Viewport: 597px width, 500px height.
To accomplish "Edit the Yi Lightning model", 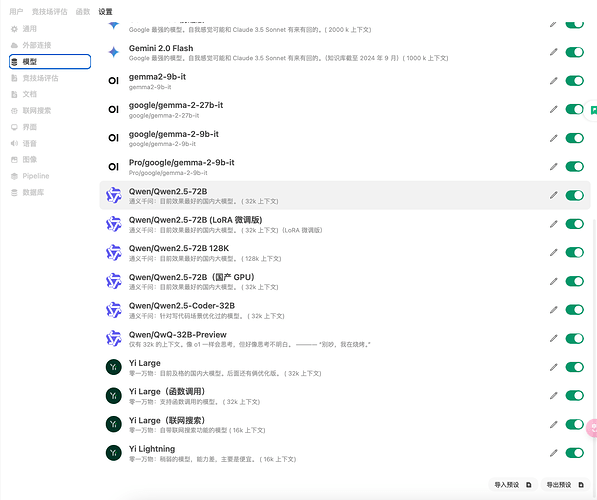I will 554,453.
